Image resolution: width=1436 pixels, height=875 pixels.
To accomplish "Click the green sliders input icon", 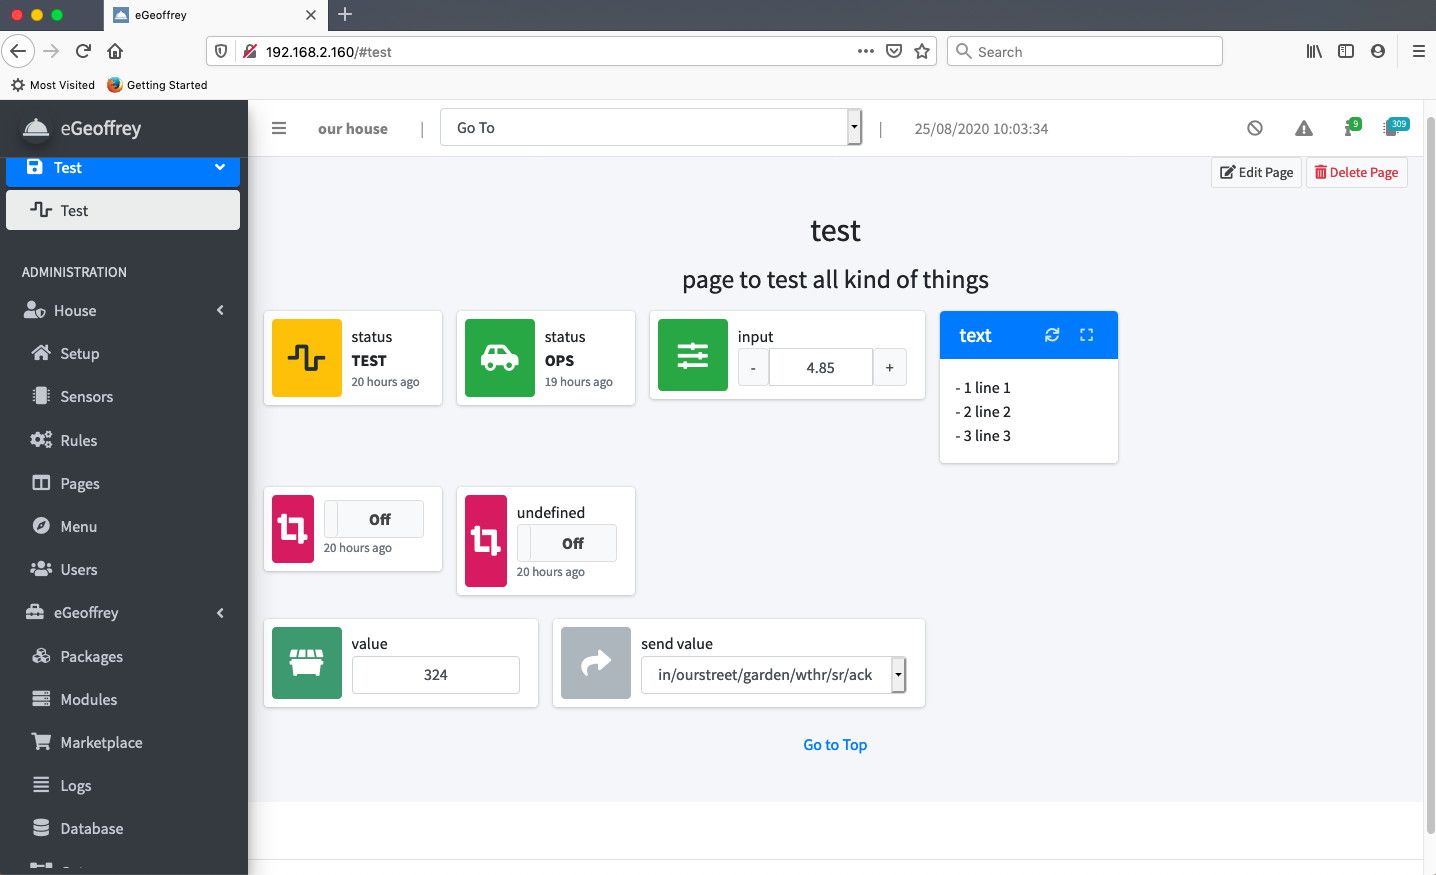I will click(x=693, y=355).
